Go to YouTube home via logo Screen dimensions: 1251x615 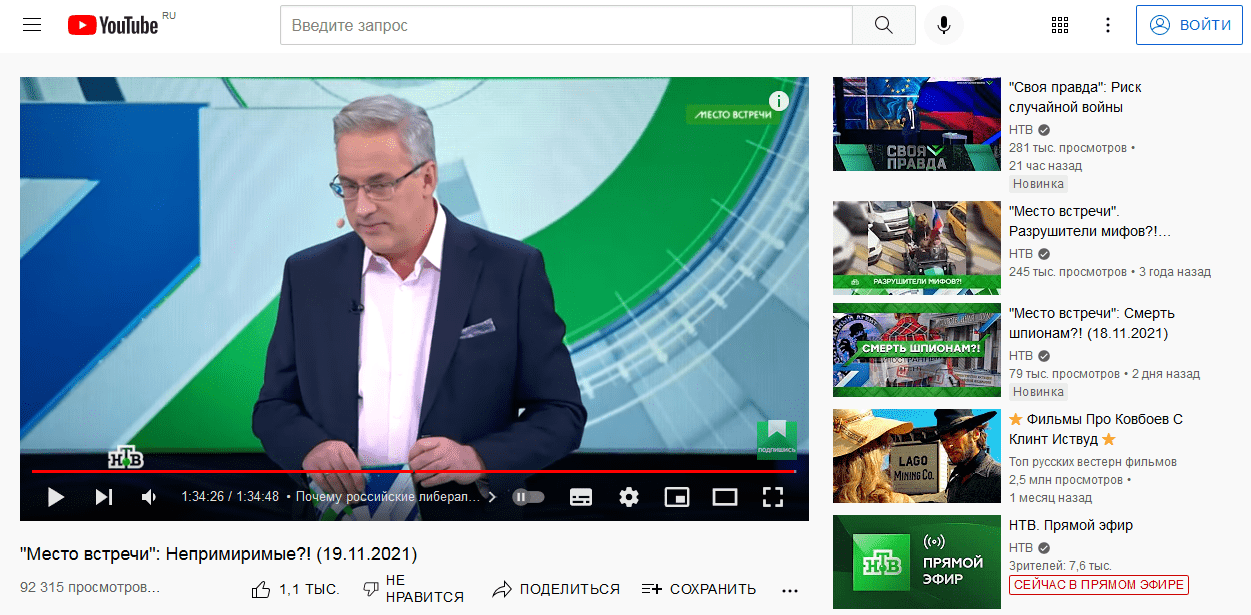[x=113, y=25]
